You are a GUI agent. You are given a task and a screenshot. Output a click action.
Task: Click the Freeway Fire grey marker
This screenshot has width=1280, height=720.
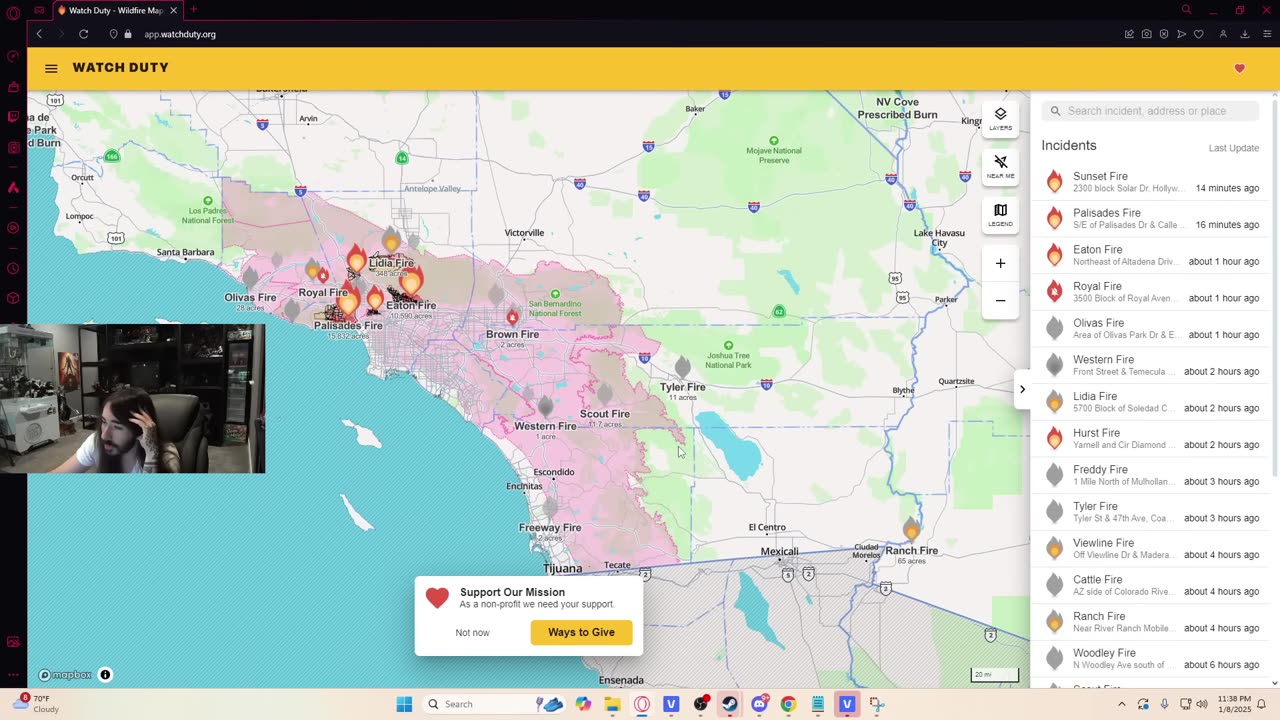coord(550,509)
